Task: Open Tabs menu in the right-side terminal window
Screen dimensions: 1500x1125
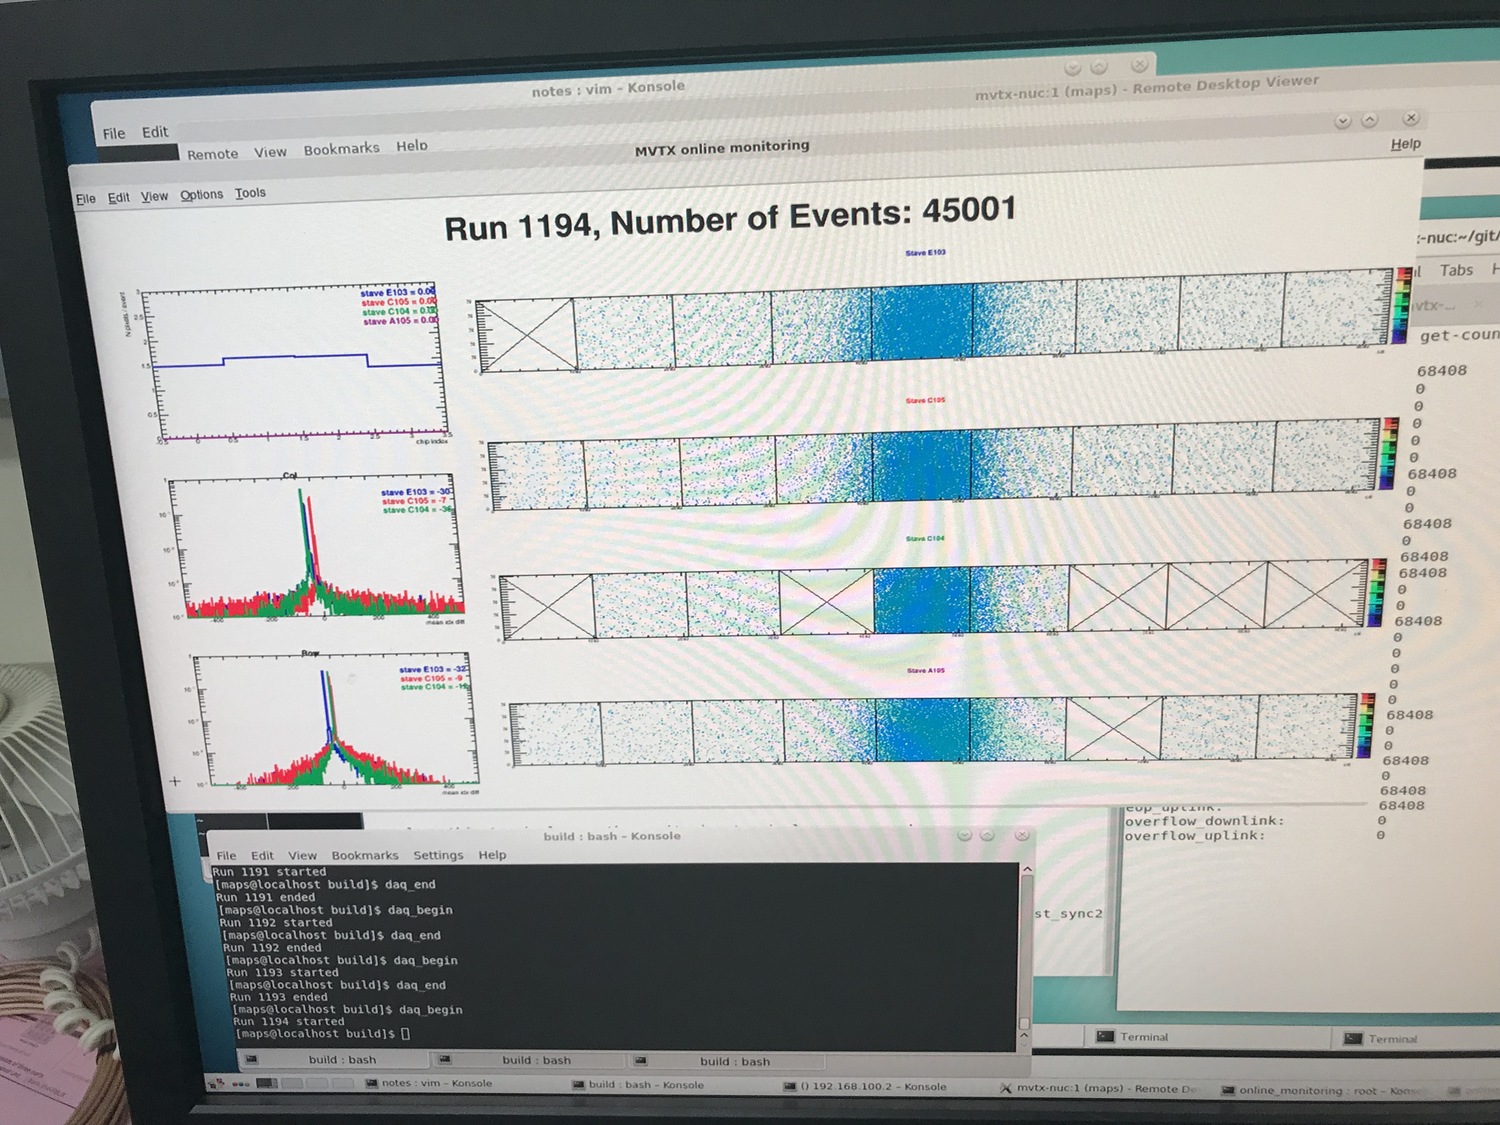Action: point(1456,270)
